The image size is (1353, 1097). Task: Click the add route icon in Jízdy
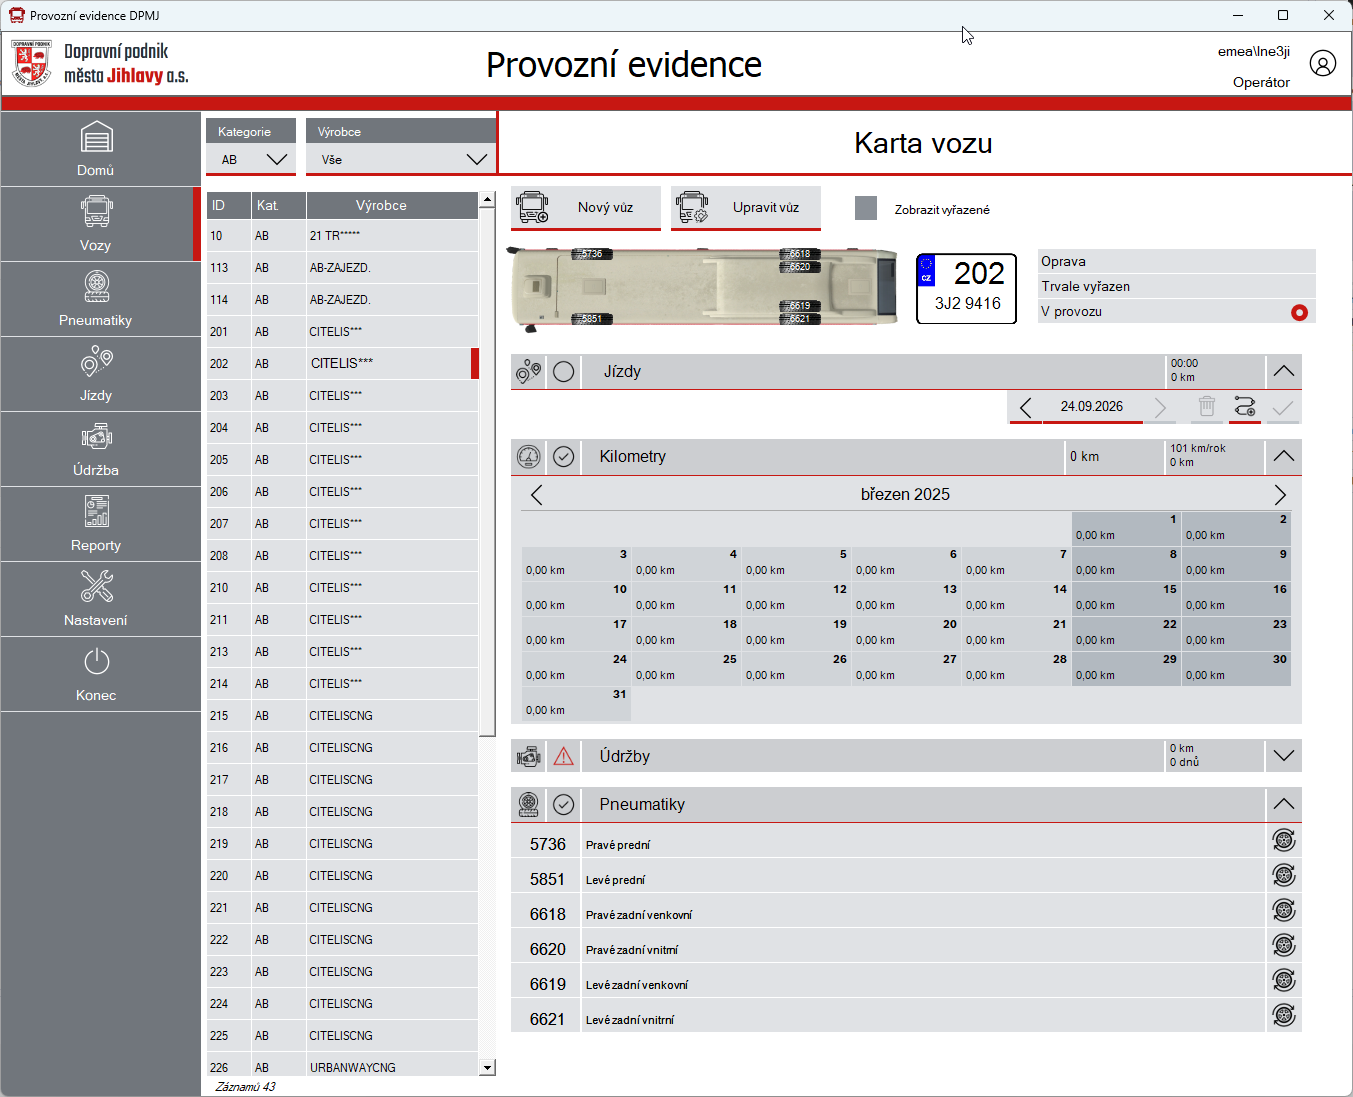1245,407
